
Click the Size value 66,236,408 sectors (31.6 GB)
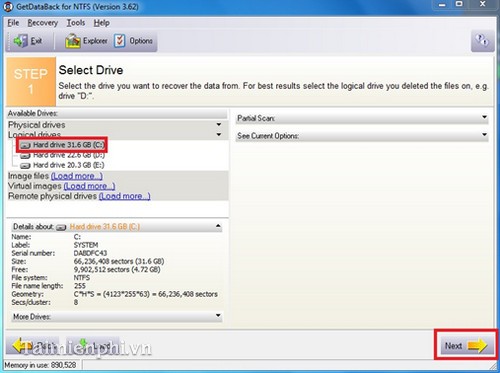pos(119,261)
